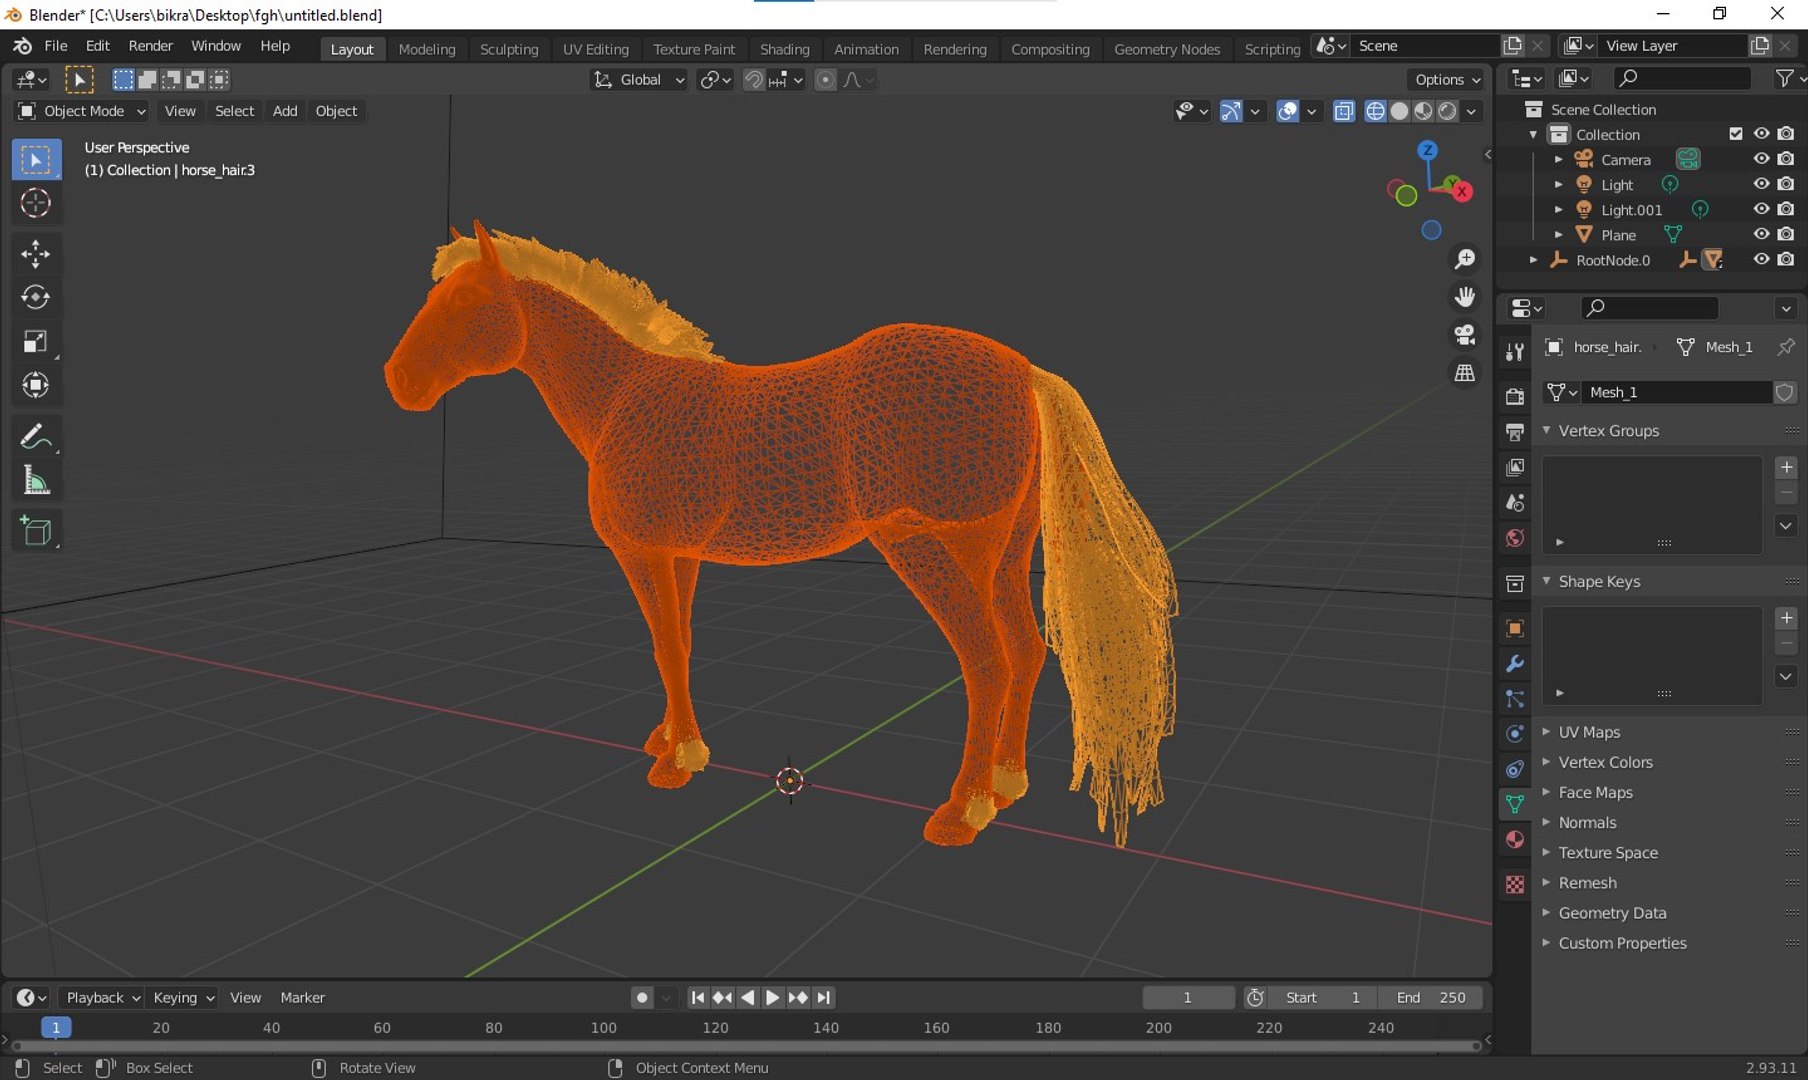Open the World properties tab
The image size is (1808, 1080).
1515,538
